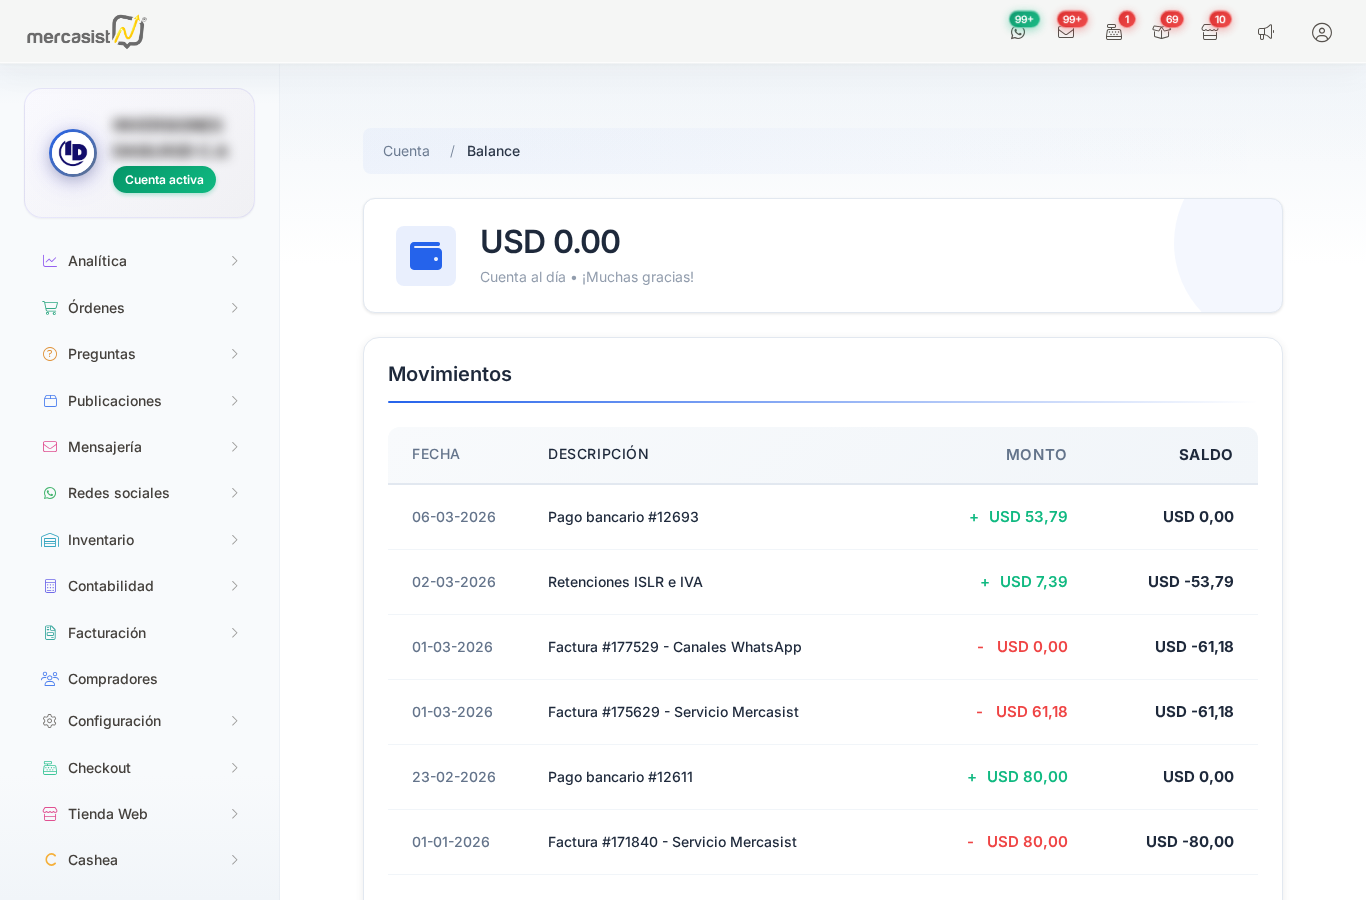Click the cash register icon in header
The image size is (1366, 900).
(1114, 32)
